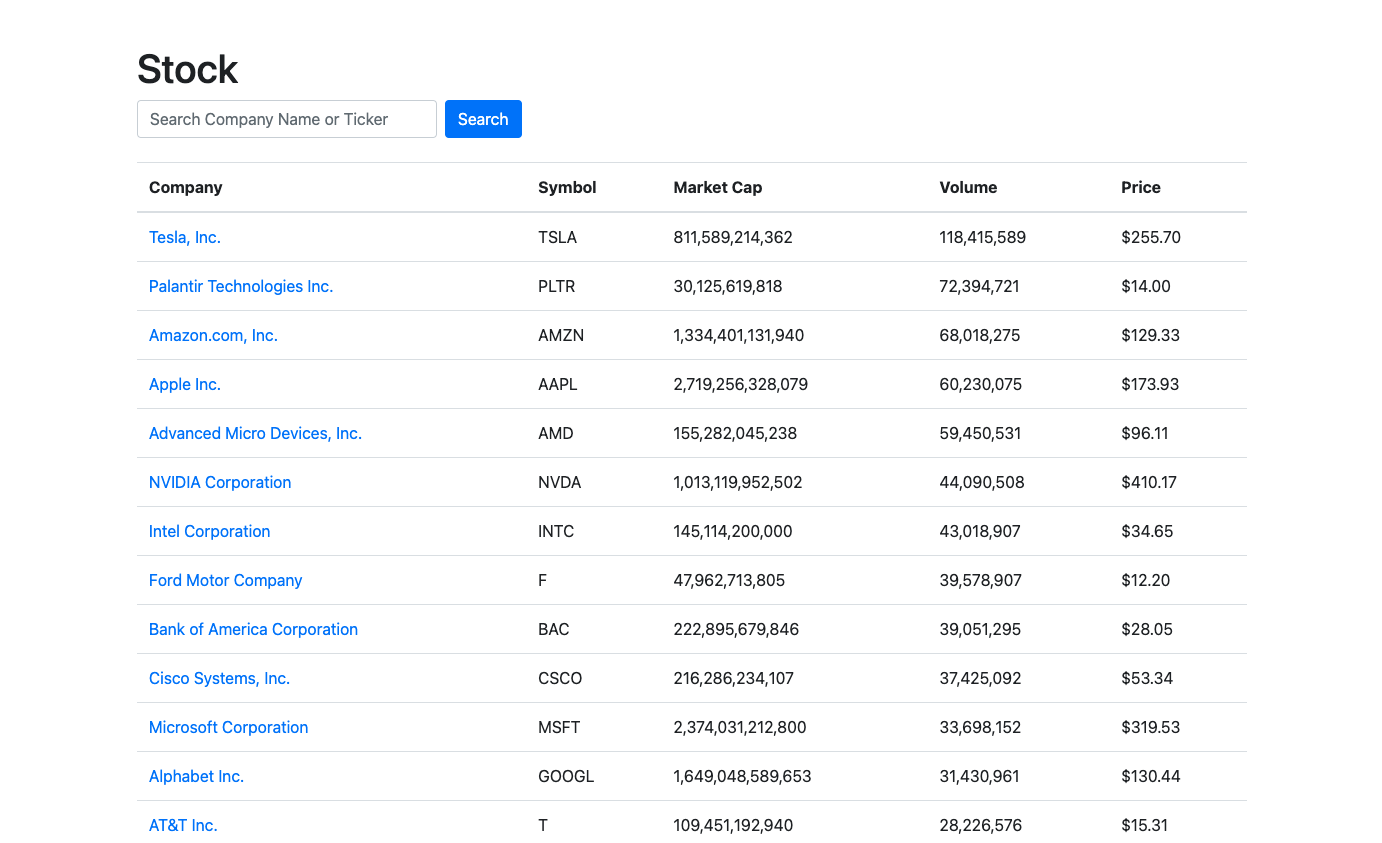
Task: Click the Stock page heading
Action: 188,69
